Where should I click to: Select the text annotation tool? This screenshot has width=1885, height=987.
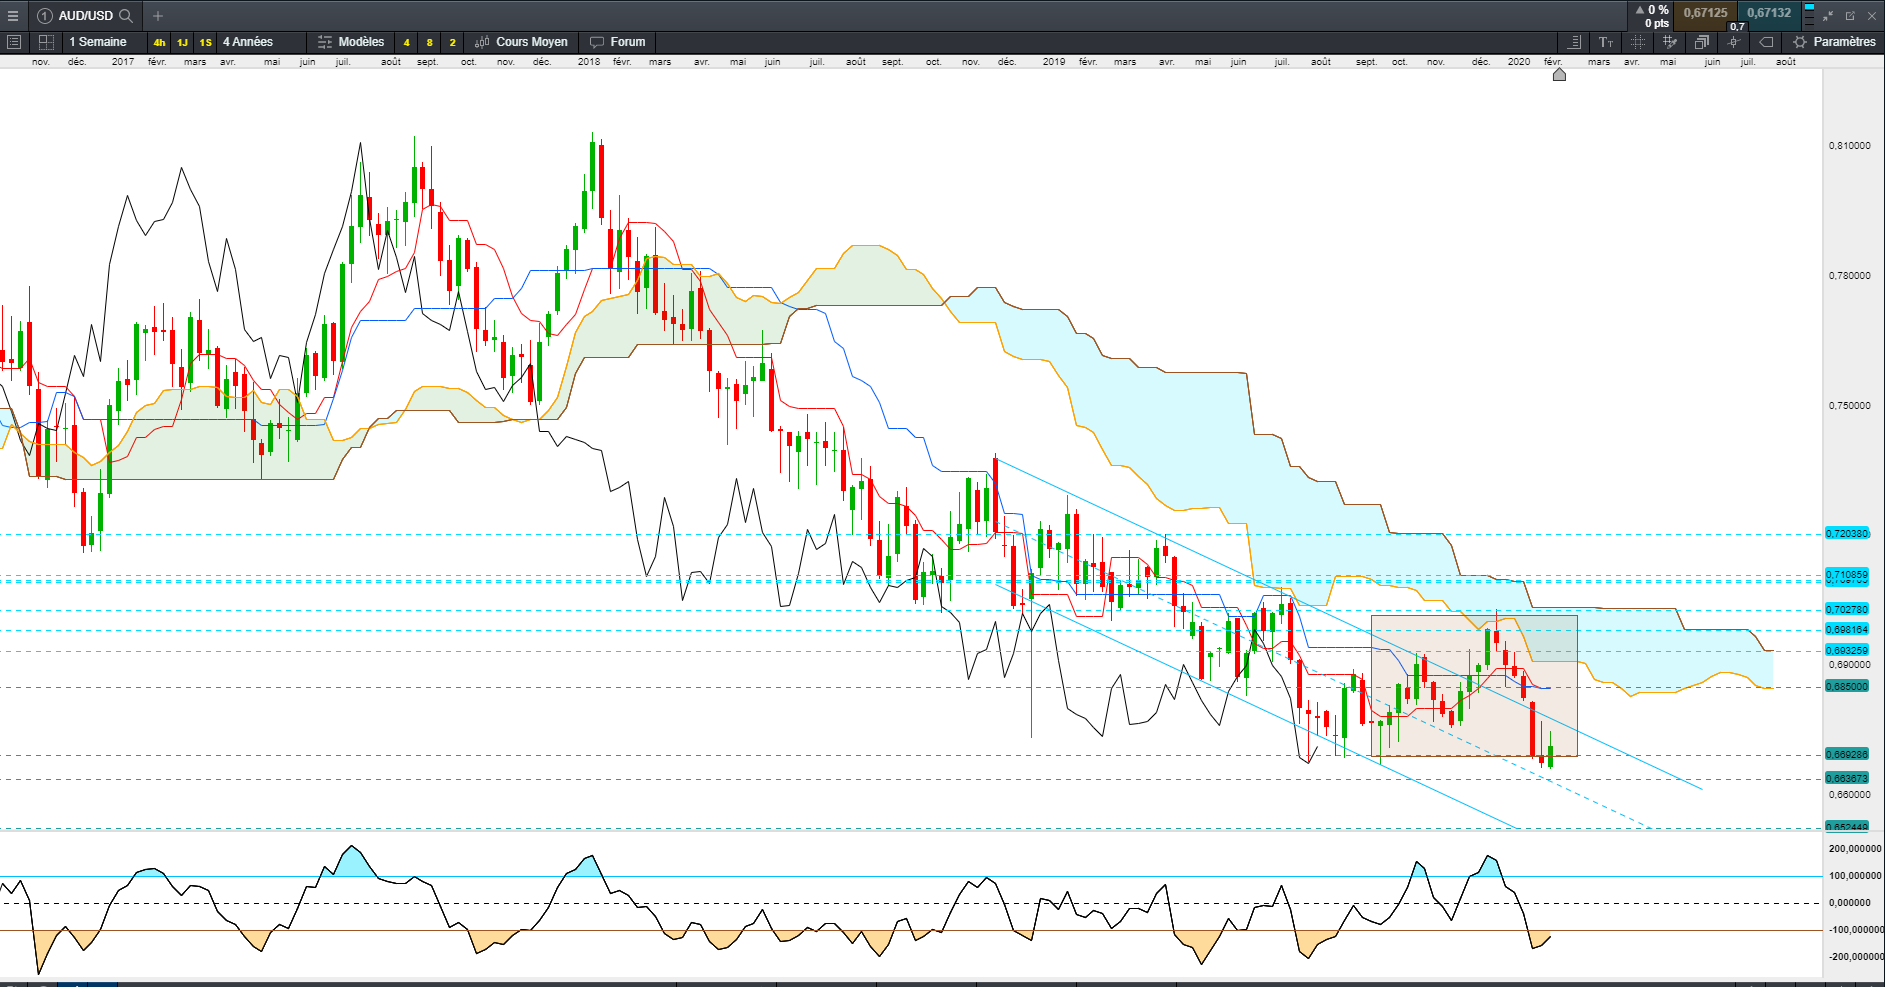point(1606,42)
